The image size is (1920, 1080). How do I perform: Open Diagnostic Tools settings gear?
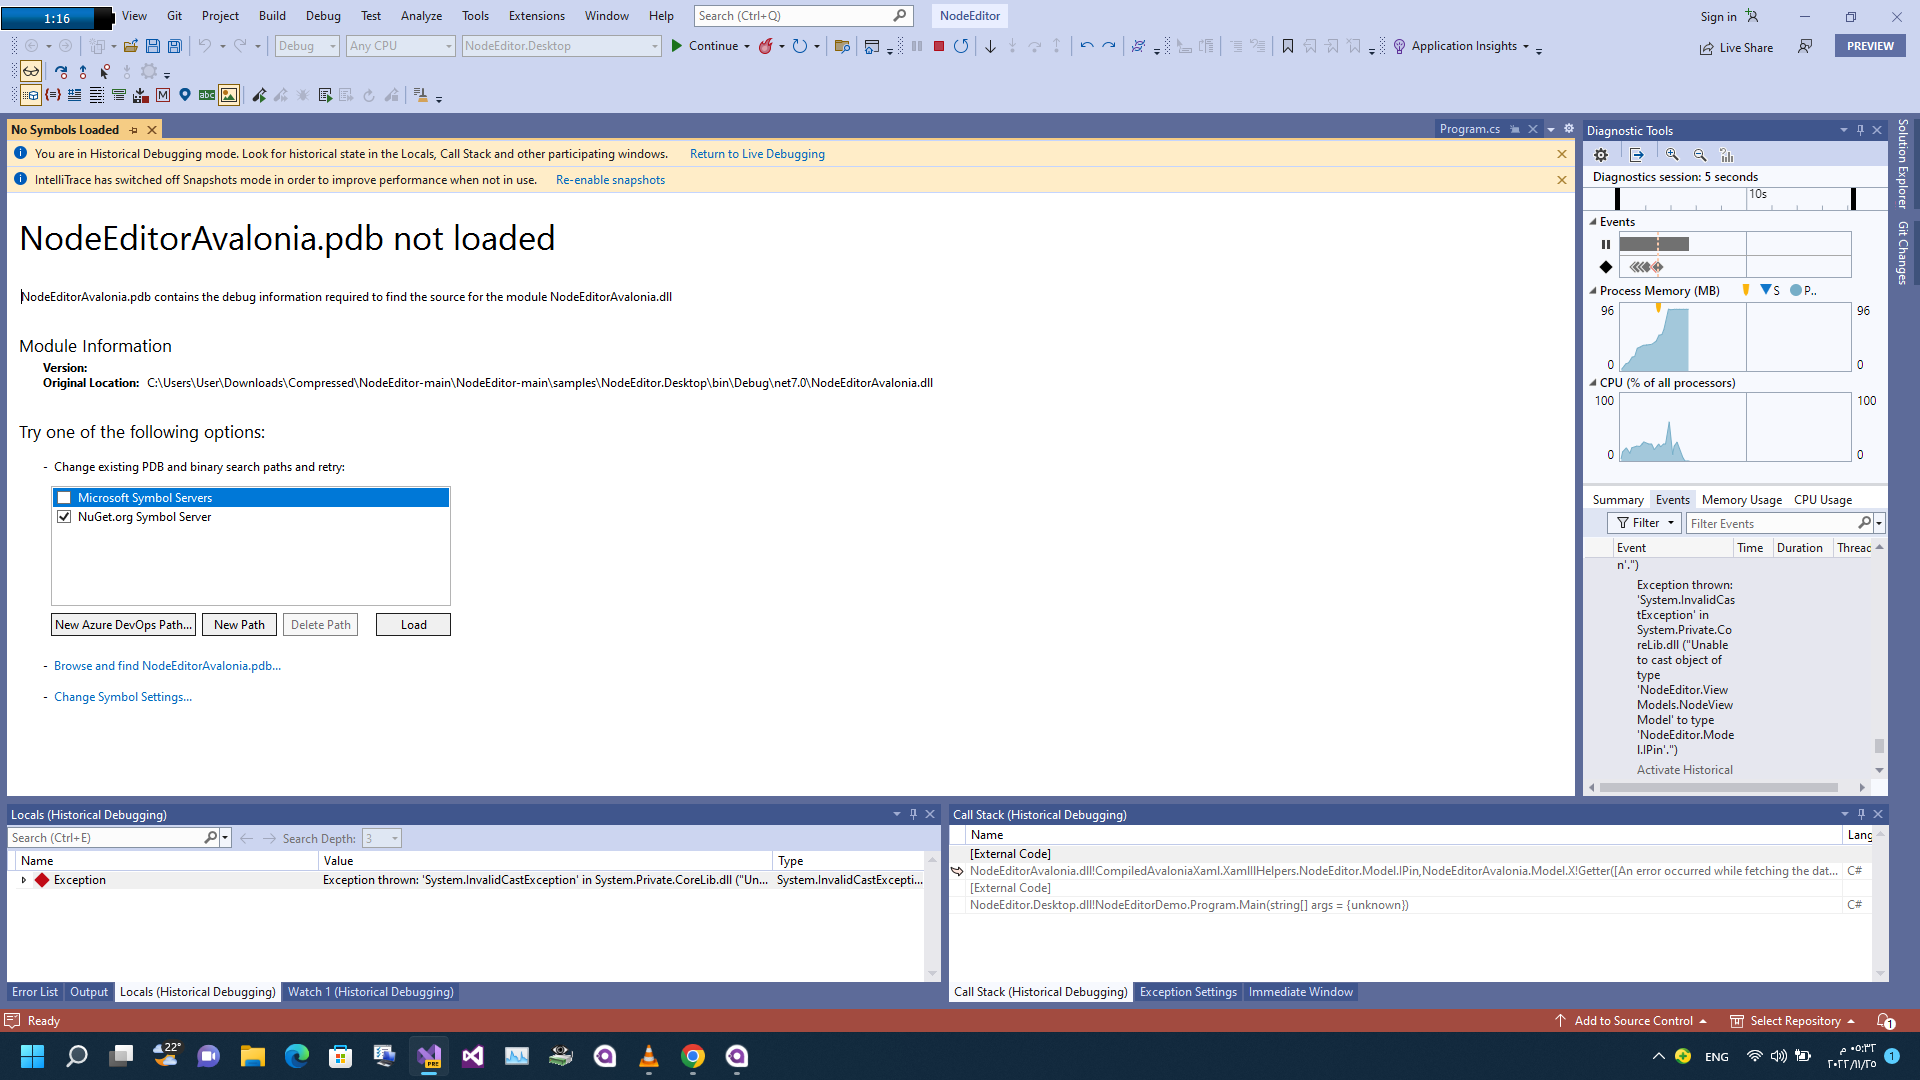coord(1601,154)
